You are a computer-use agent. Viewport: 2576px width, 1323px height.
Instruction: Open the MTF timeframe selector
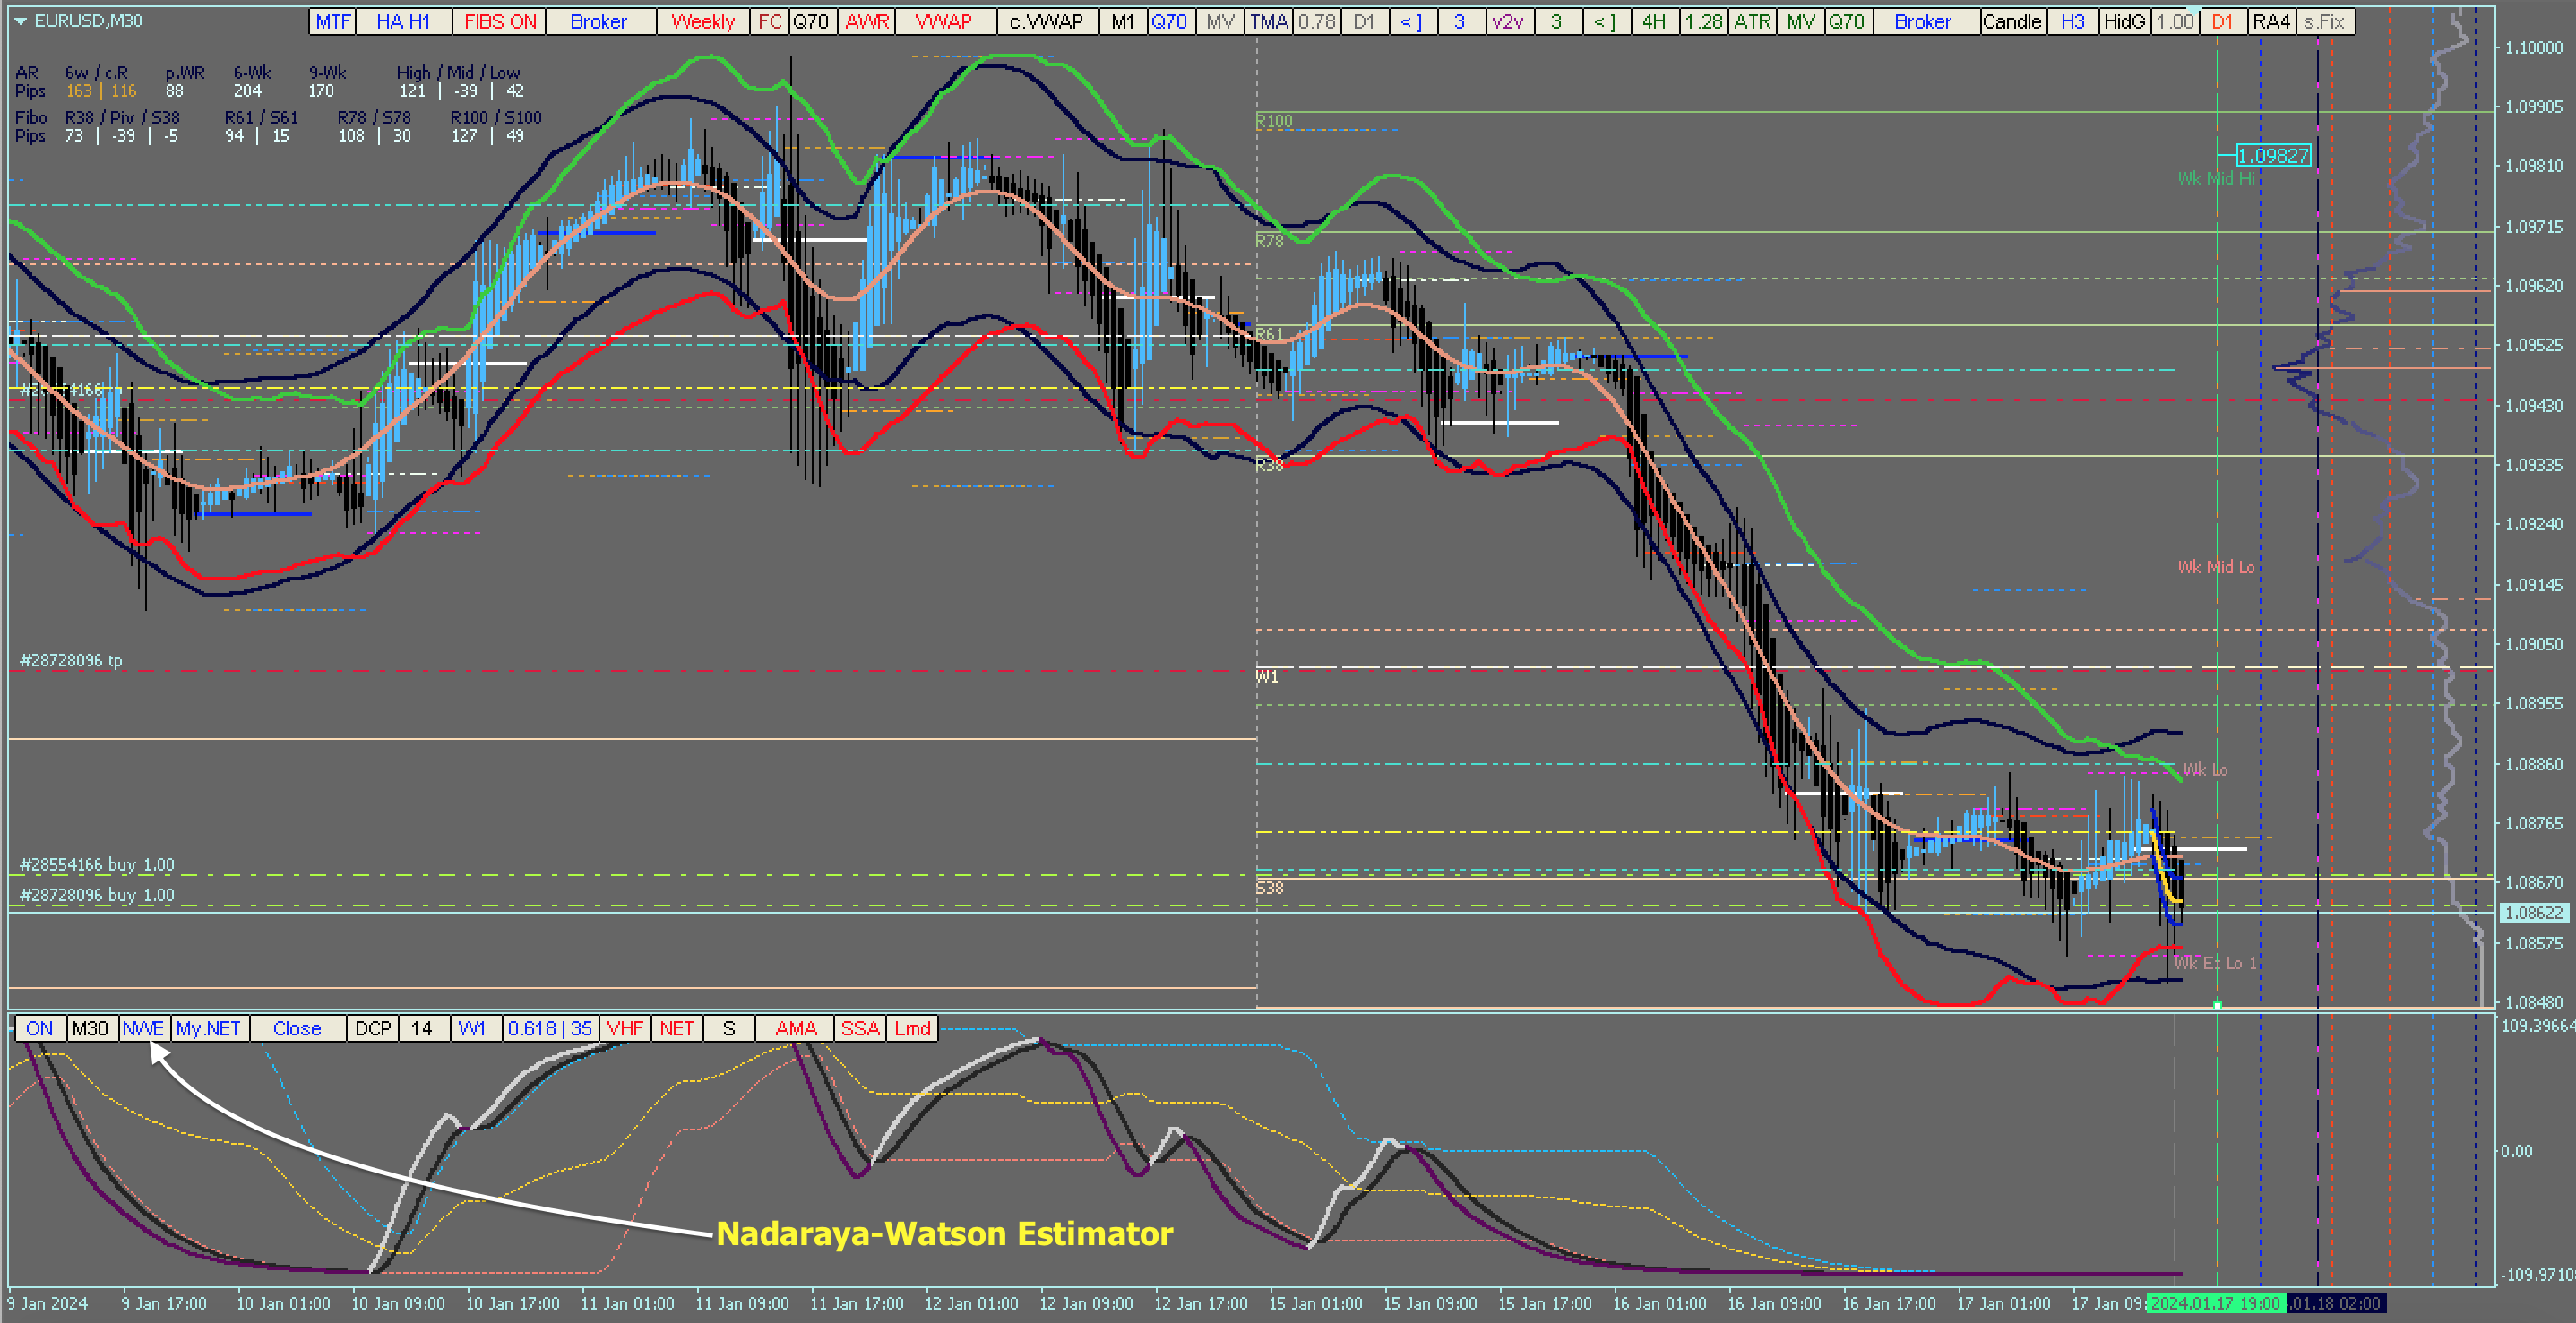(333, 22)
